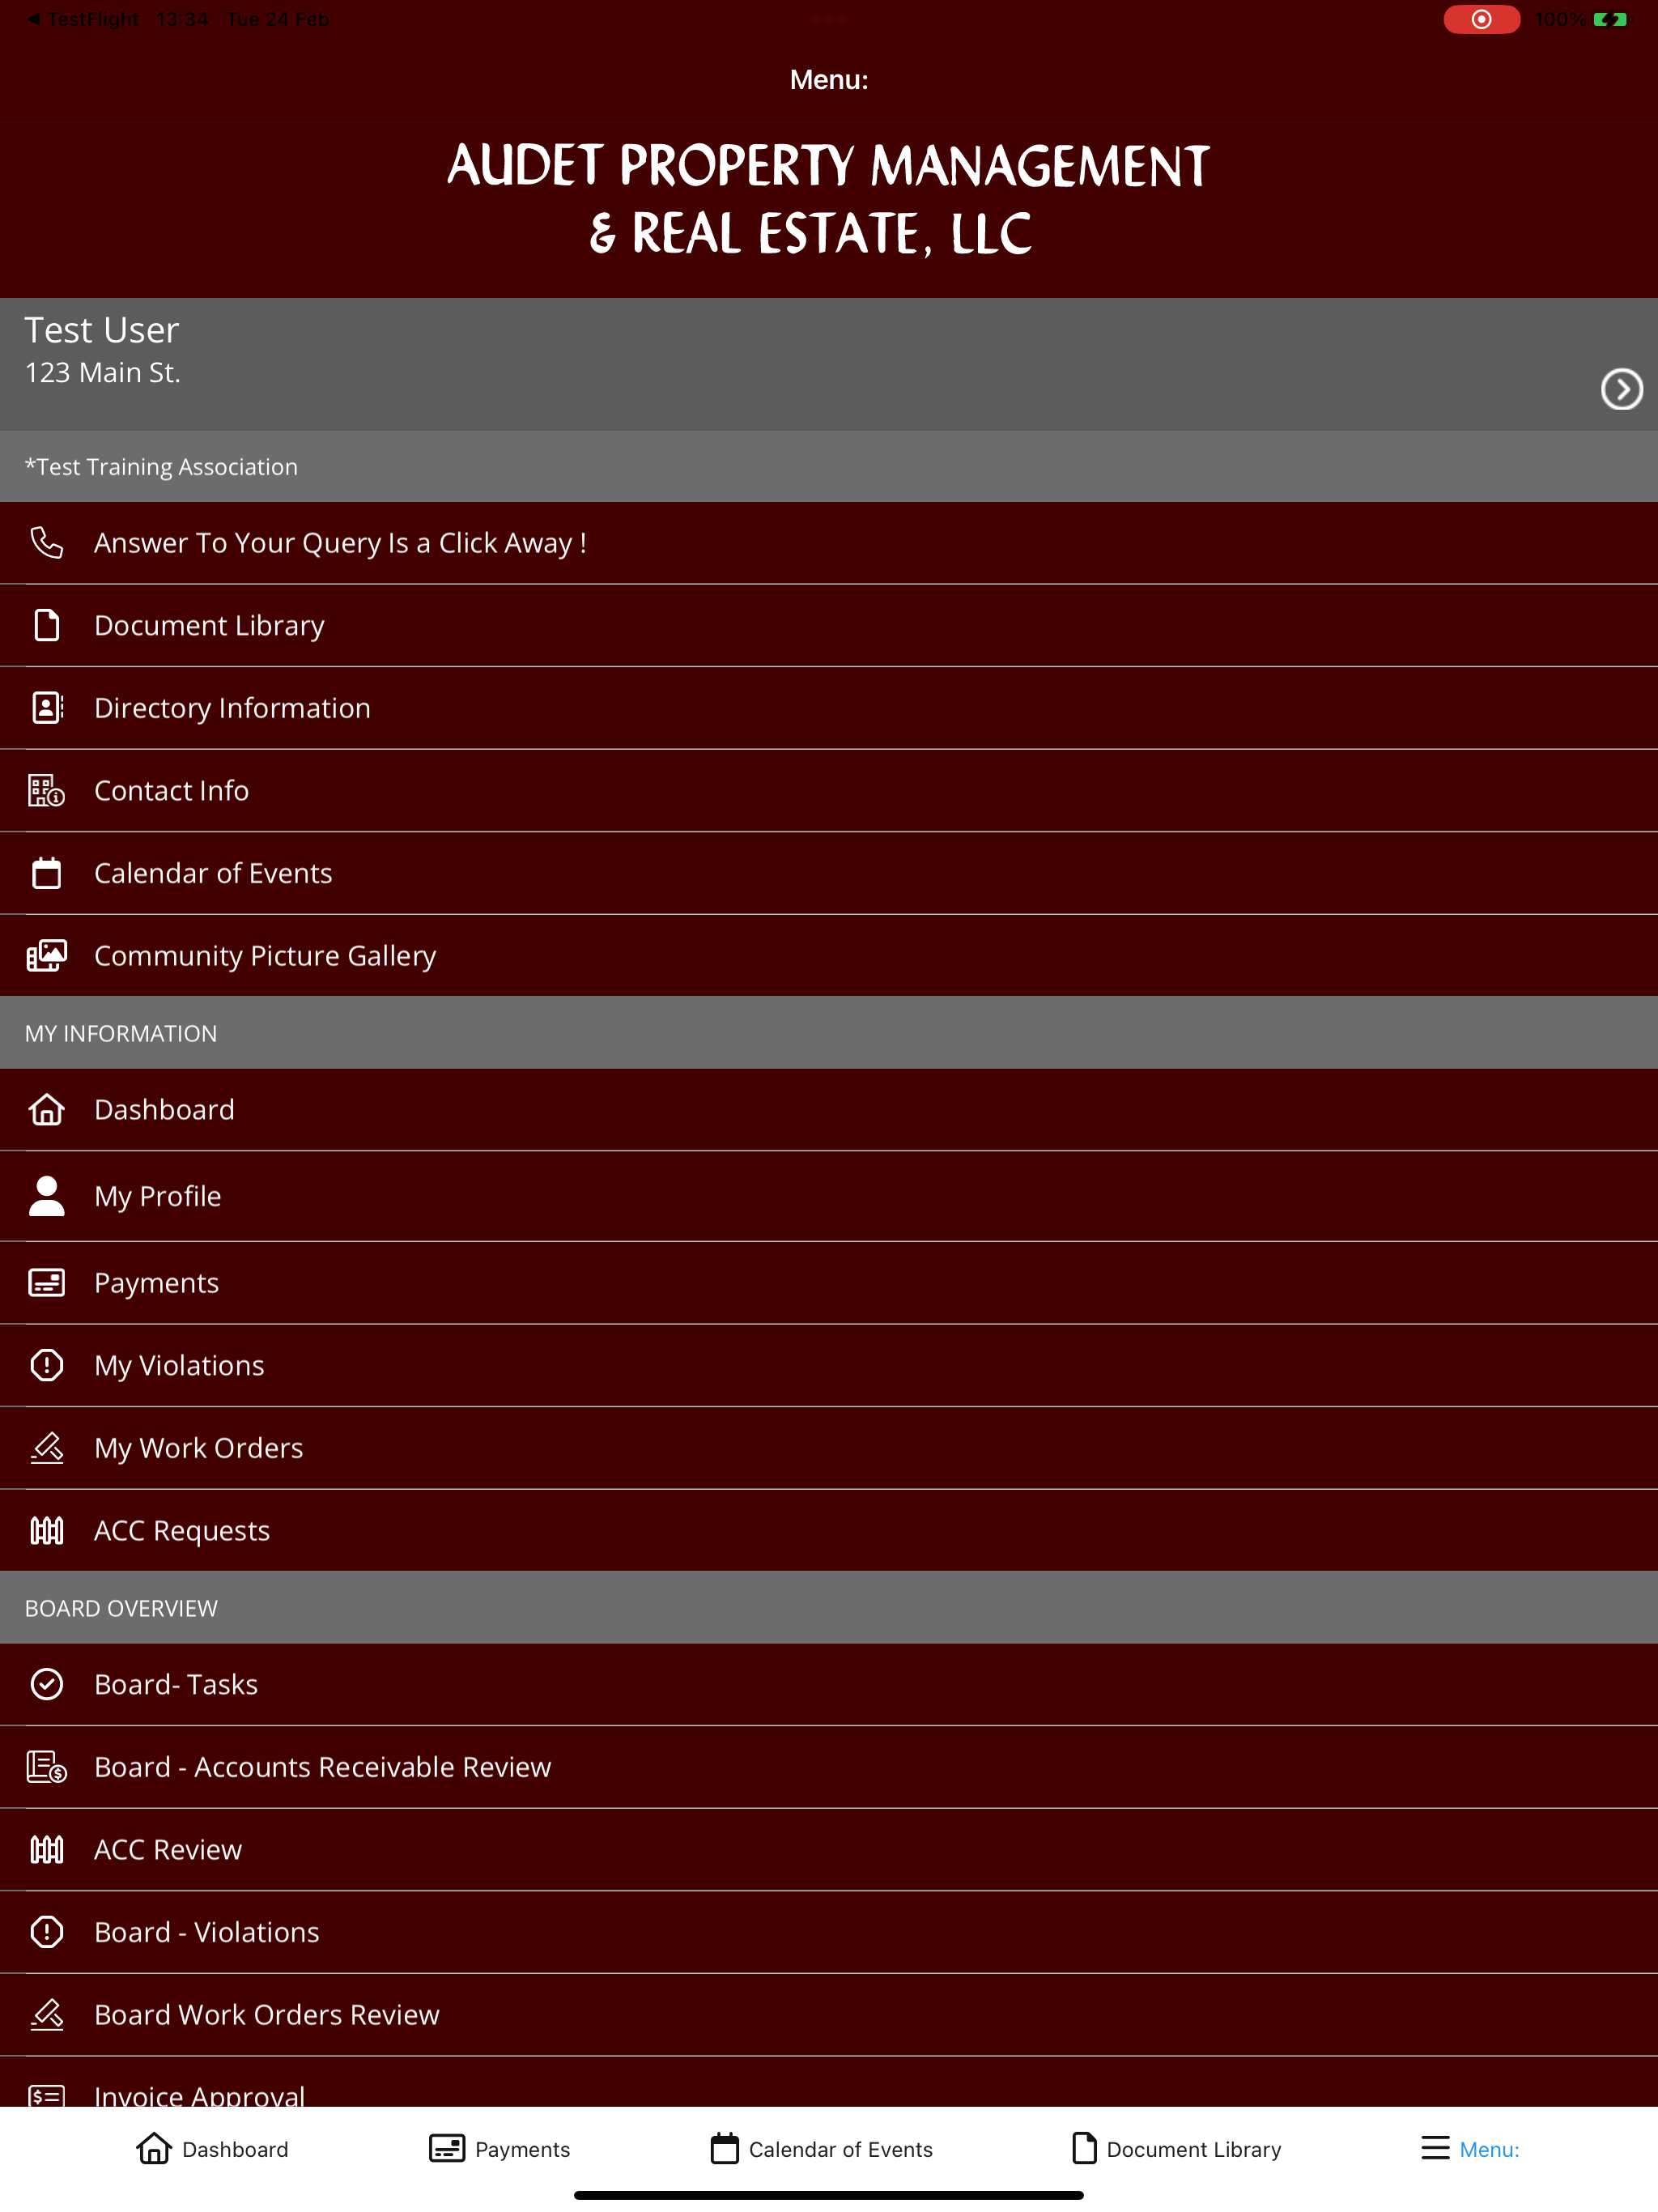
Task: Open Directory Information menu entry
Action: point(829,708)
